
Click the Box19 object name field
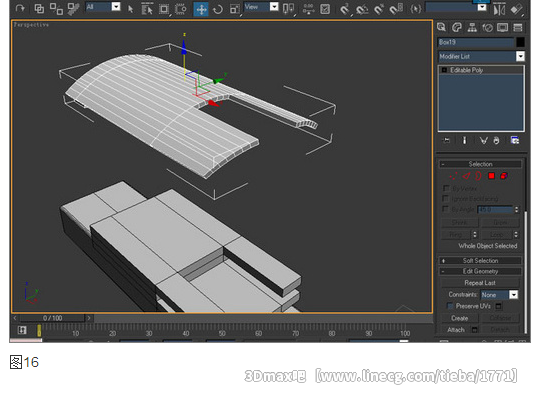point(476,42)
